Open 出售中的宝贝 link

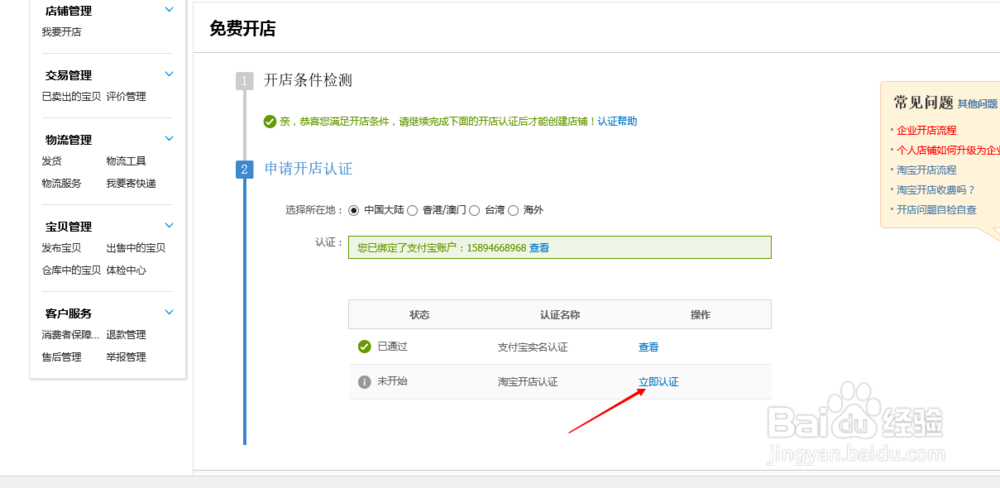(x=136, y=248)
